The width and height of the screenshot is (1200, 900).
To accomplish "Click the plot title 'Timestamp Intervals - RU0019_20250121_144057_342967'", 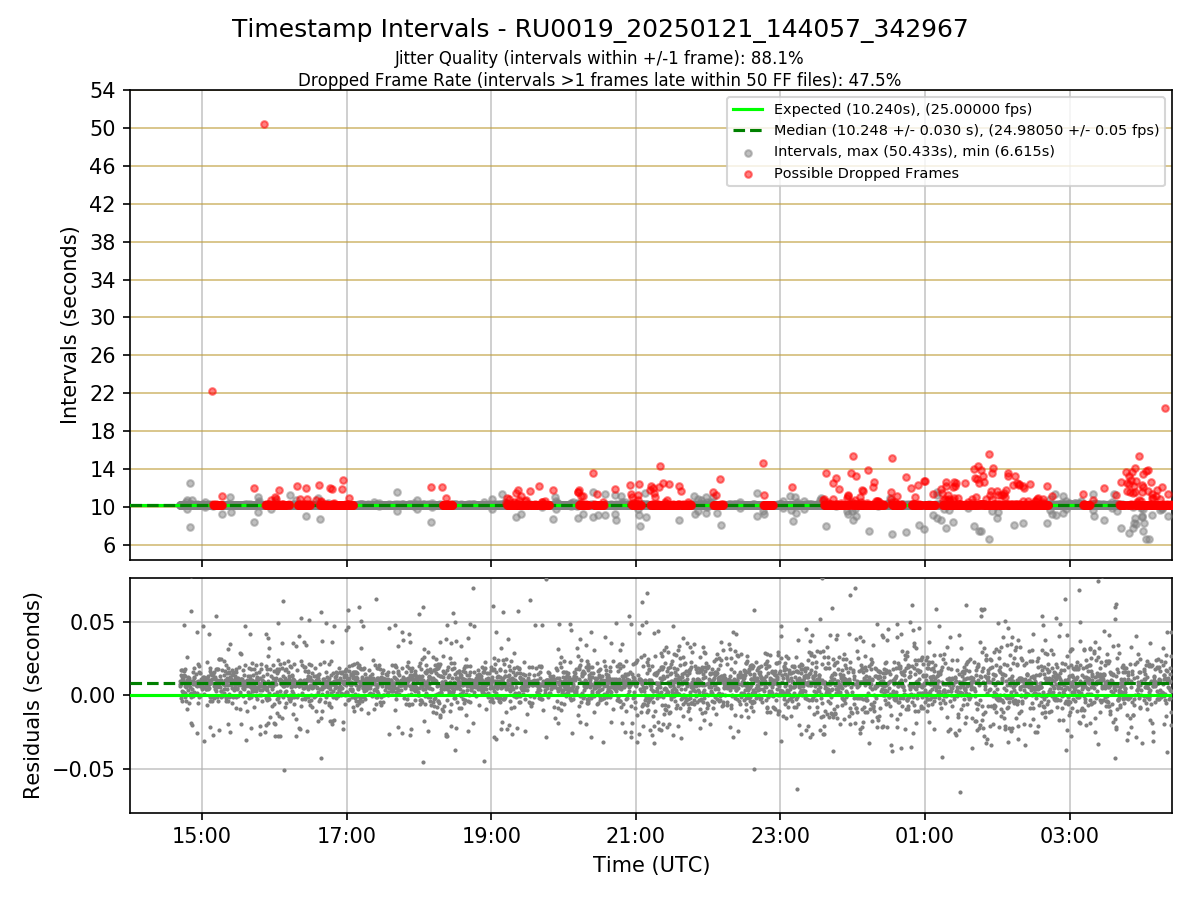I will click(600, 29).
